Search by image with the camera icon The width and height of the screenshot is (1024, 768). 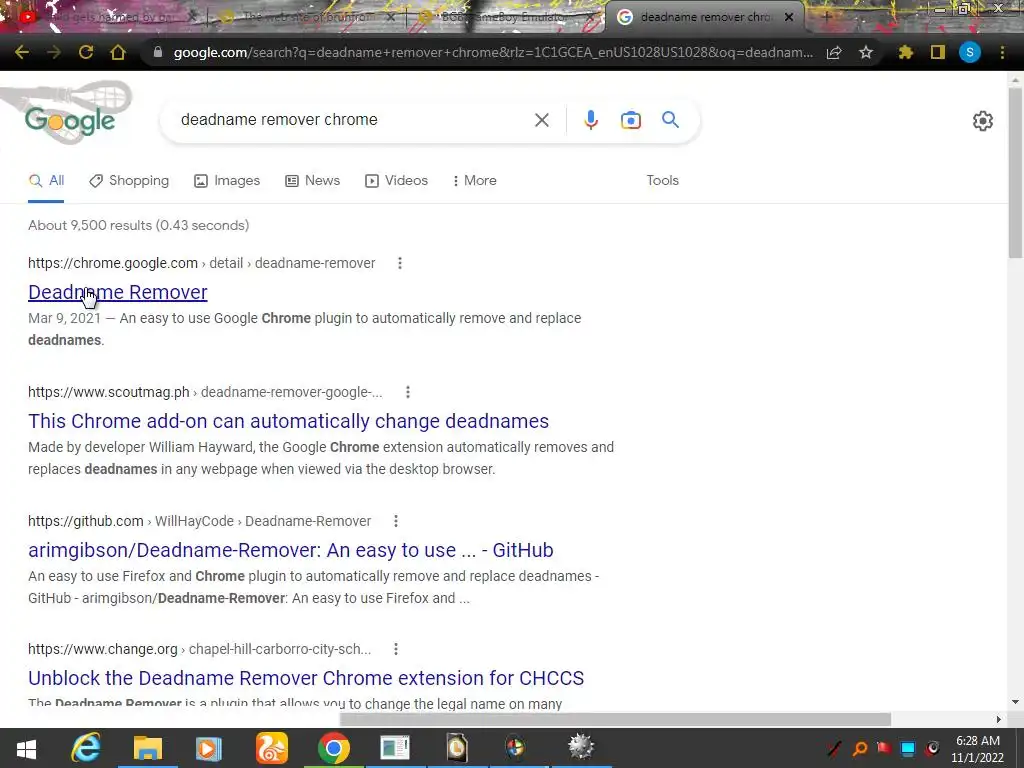pos(630,120)
